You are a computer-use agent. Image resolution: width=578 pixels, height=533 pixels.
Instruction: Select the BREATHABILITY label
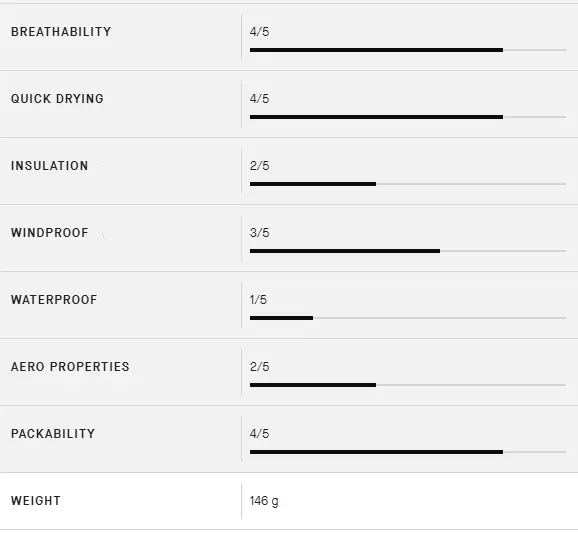(61, 32)
